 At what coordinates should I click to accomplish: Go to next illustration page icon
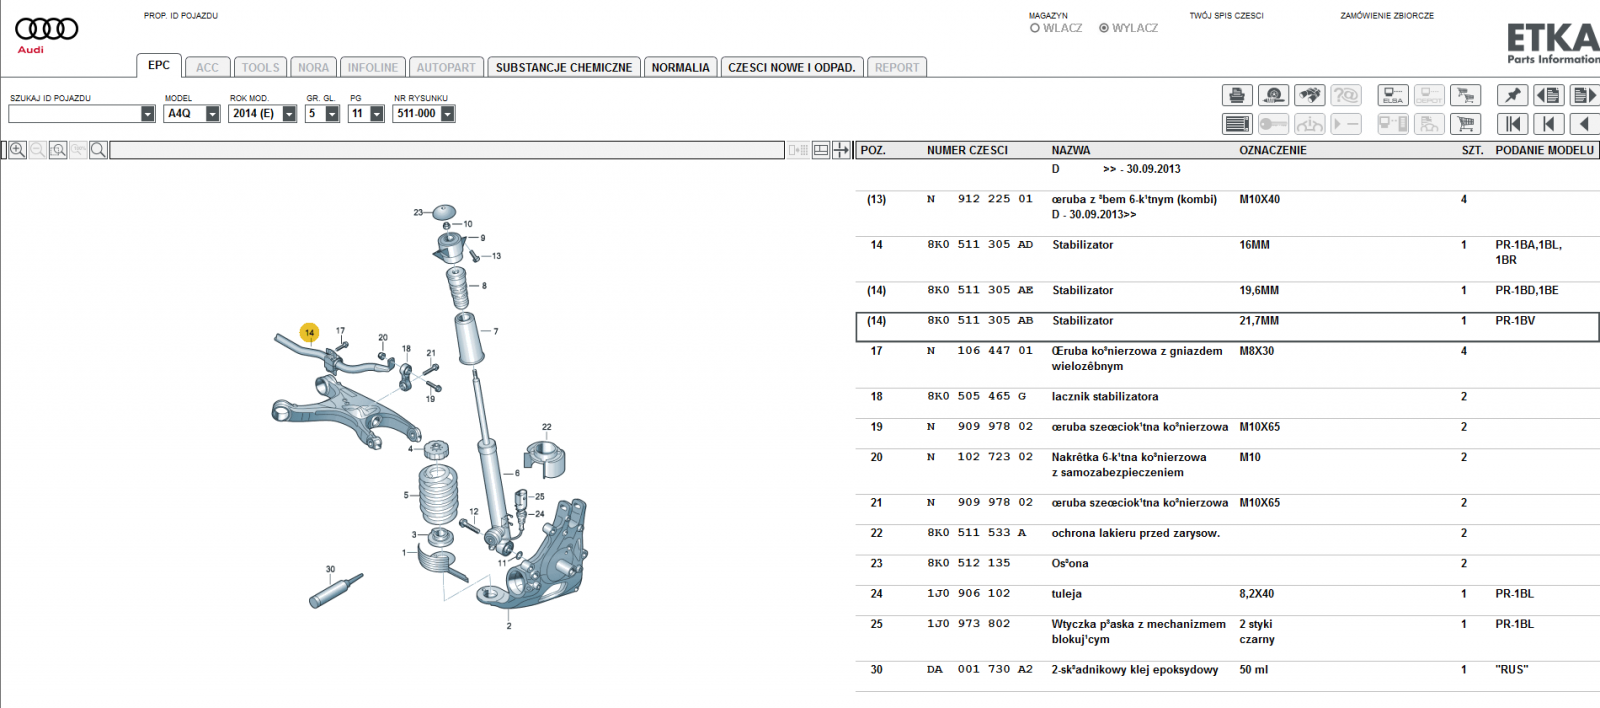click(x=1584, y=95)
